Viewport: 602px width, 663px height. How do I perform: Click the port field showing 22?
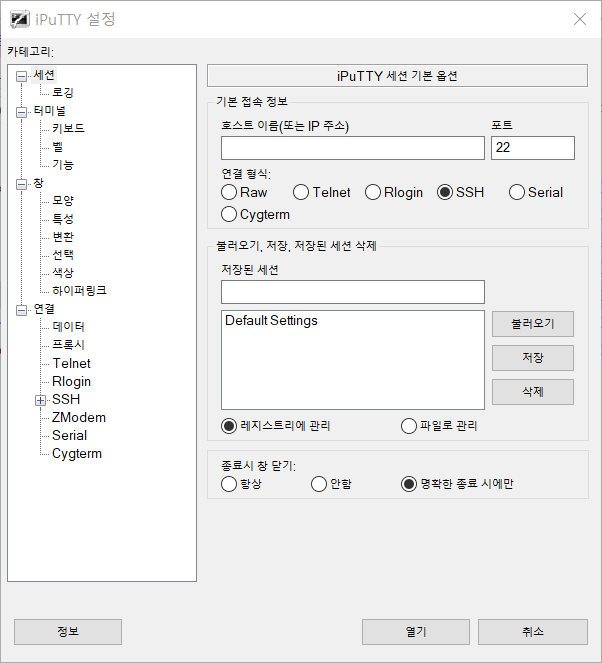[533, 148]
